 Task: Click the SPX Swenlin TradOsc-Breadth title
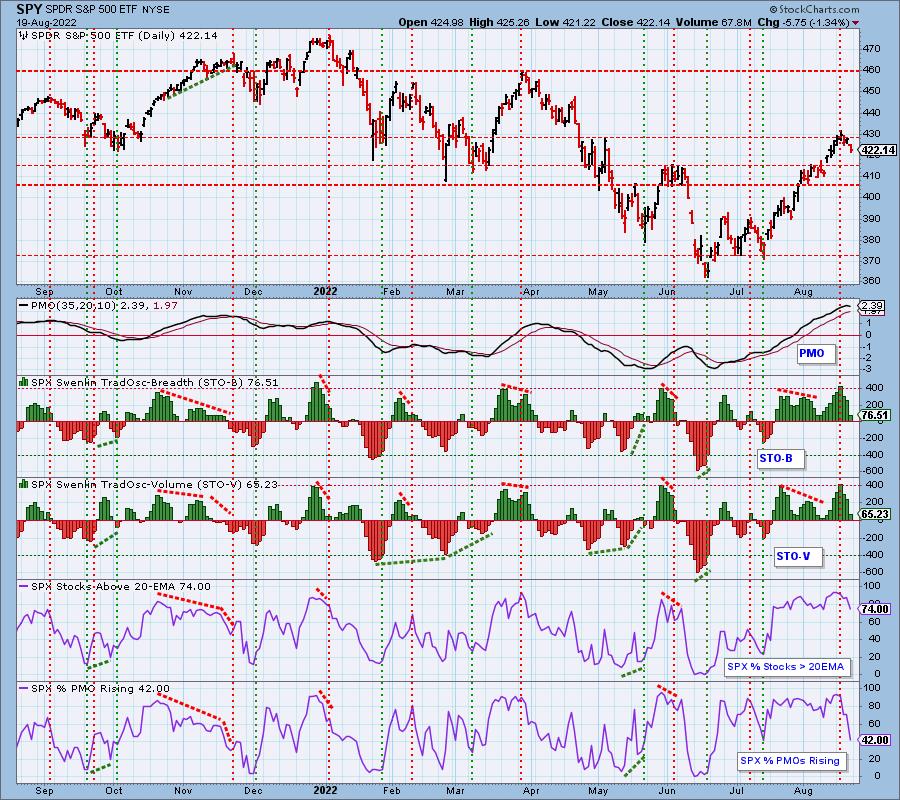pyautogui.click(x=155, y=382)
